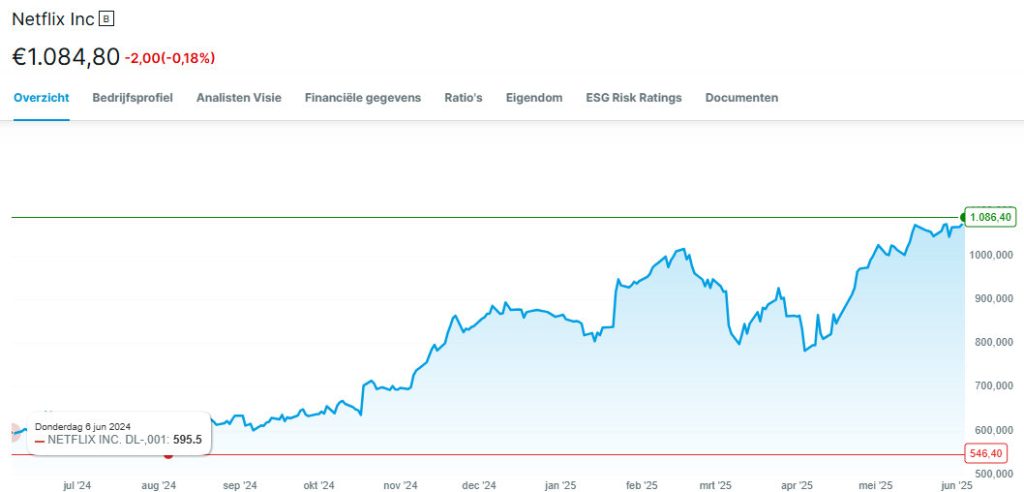Show the Eigendom tab

534,98
